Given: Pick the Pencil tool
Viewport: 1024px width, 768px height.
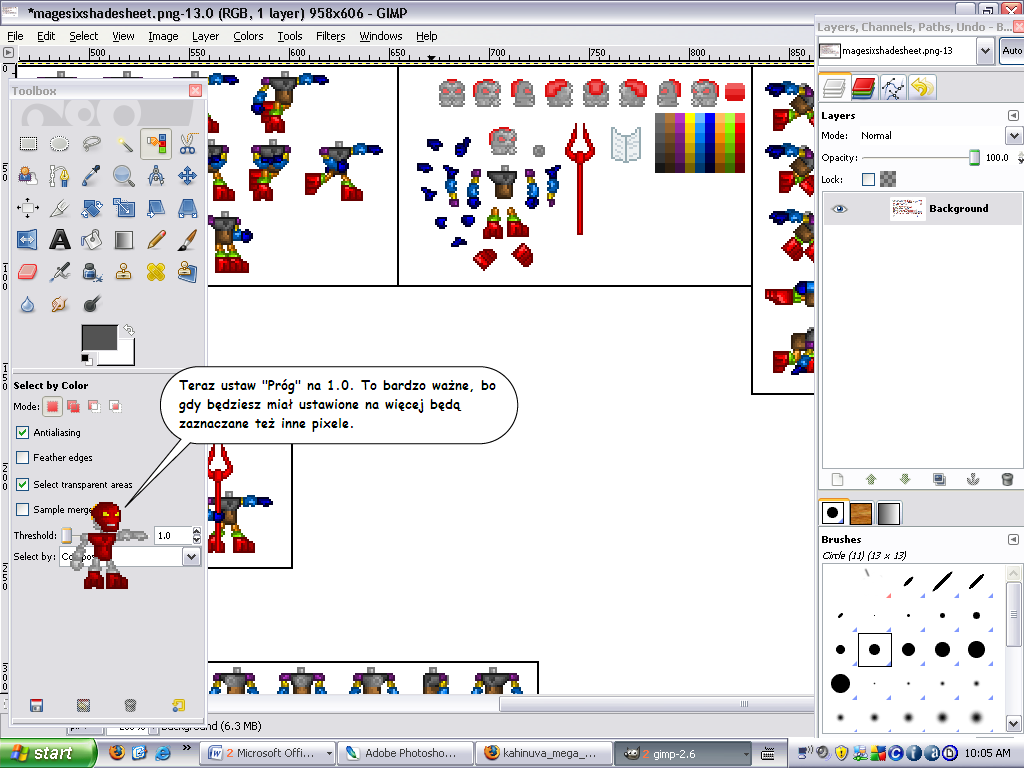Looking at the screenshot, I should 155,240.
